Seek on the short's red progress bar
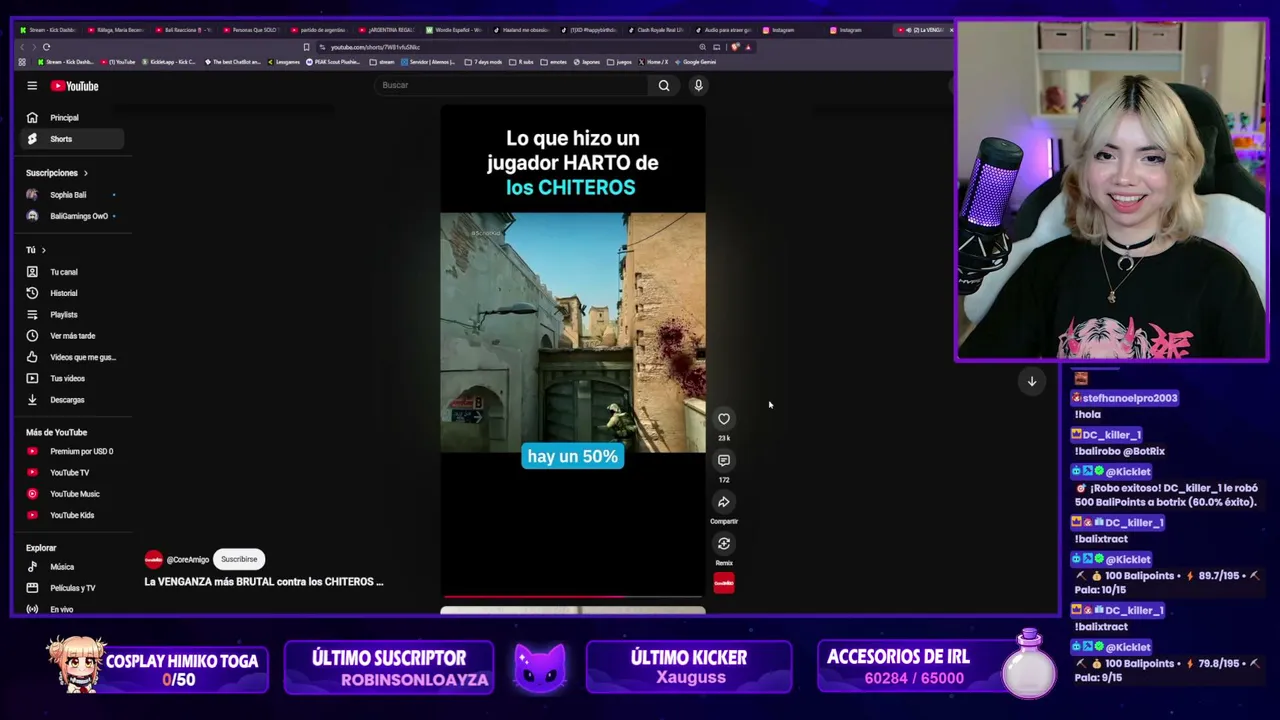Screen dimensions: 1280x720 (x=573, y=596)
